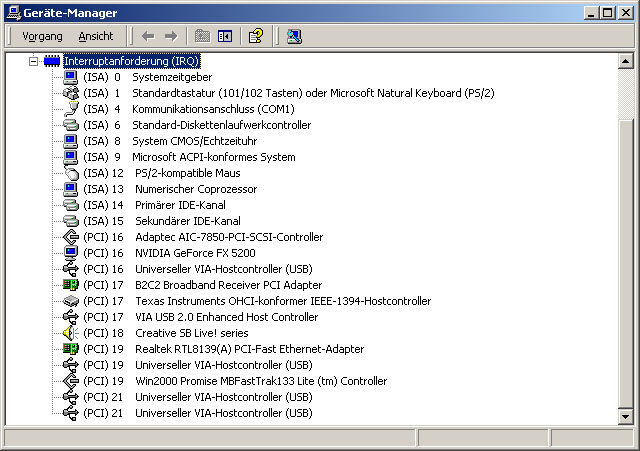Open the Ansicht menu
The image size is (640, 451).
[96, 36]
